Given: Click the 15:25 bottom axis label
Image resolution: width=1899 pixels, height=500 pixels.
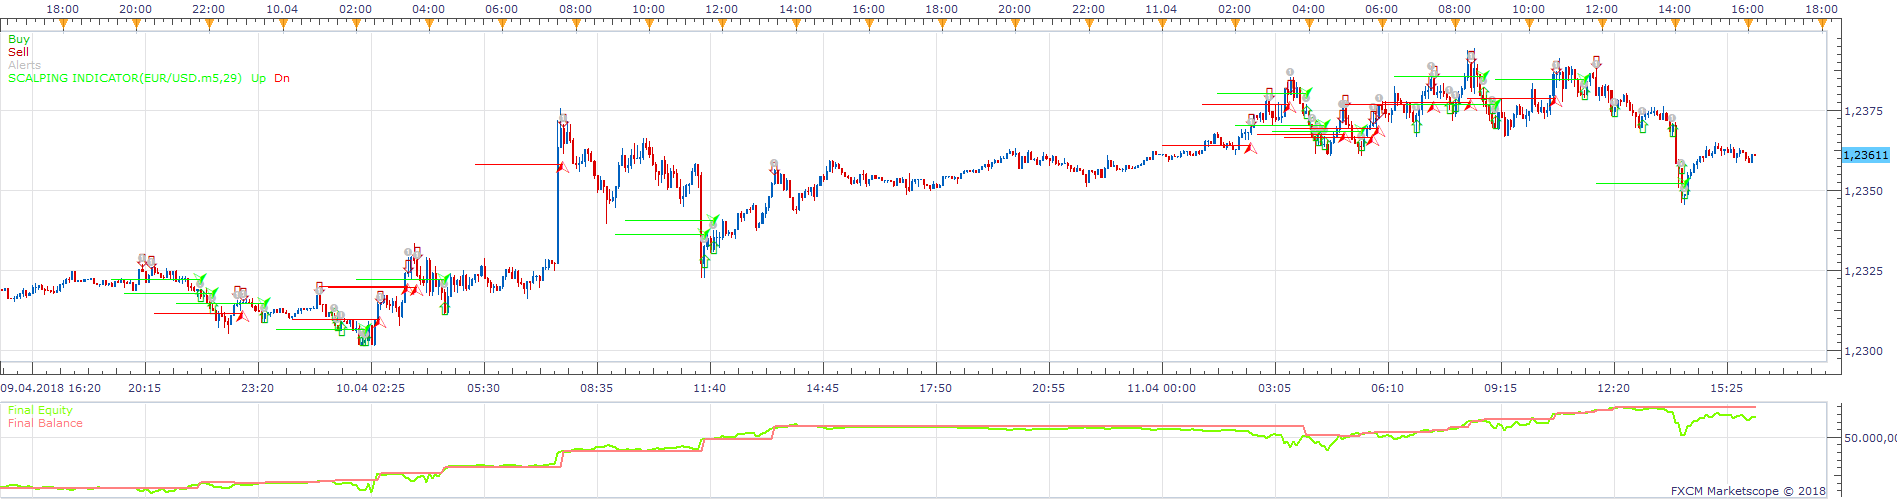Looking at the screenshot, I should click(1727, 388).
